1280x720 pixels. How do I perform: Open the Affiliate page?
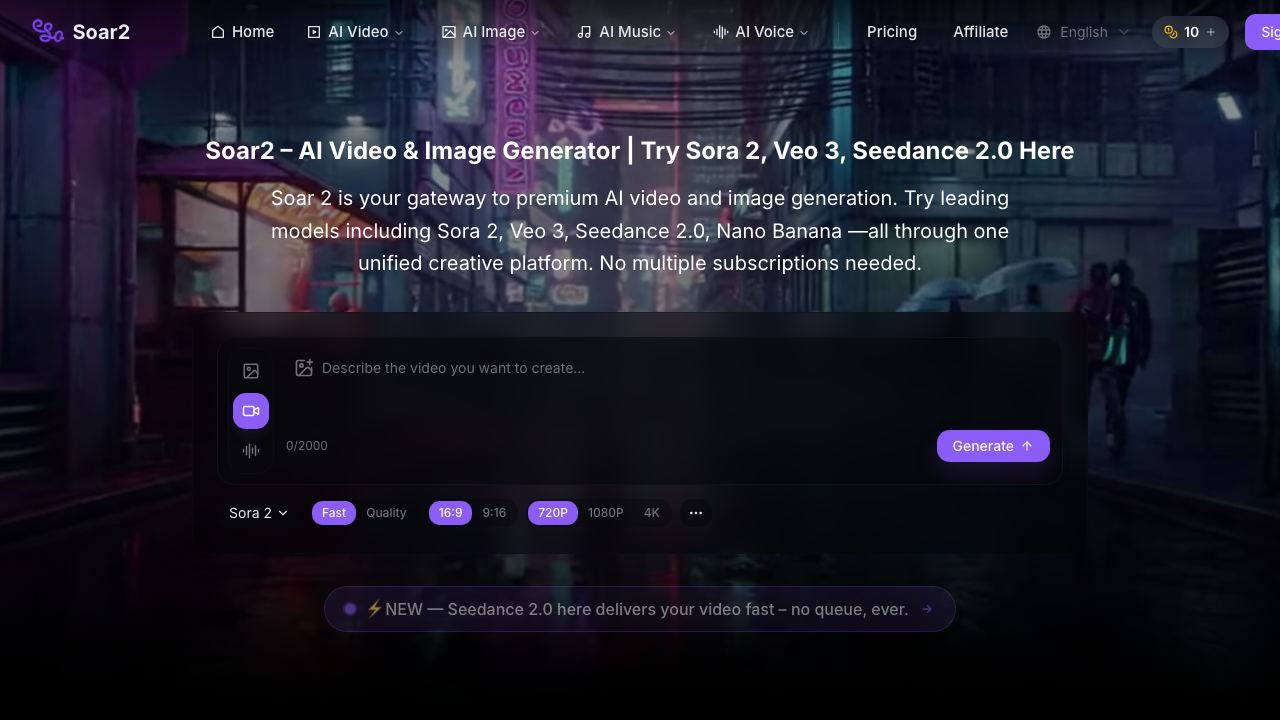(x=980, y=32)
